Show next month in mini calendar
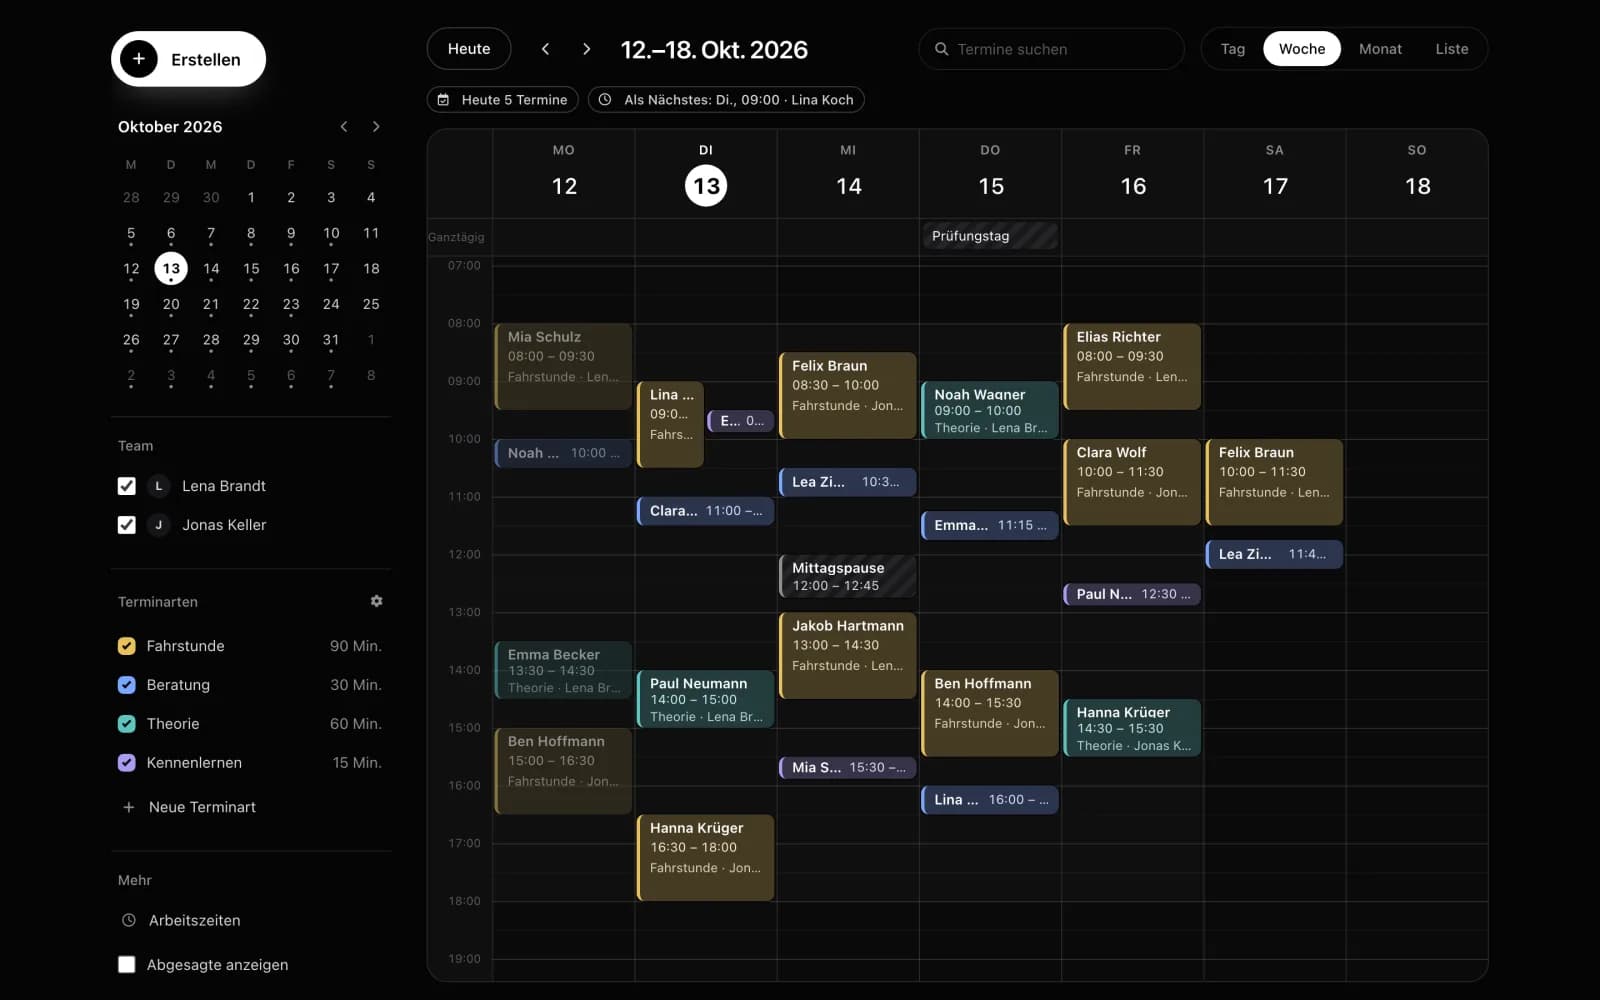 point(376,126)
